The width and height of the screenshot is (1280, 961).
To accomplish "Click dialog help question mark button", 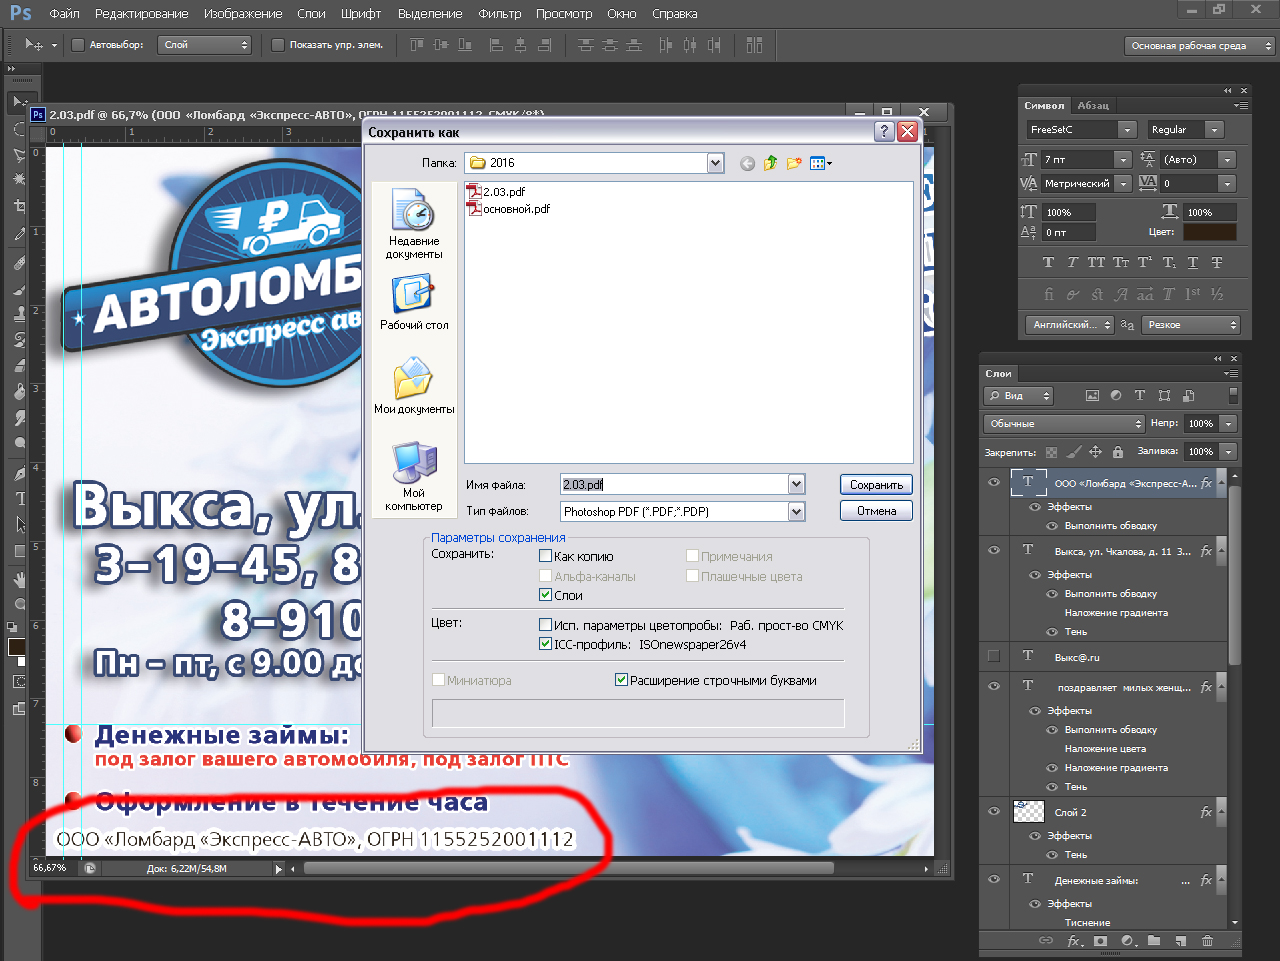I will click(x=884, y=131).
